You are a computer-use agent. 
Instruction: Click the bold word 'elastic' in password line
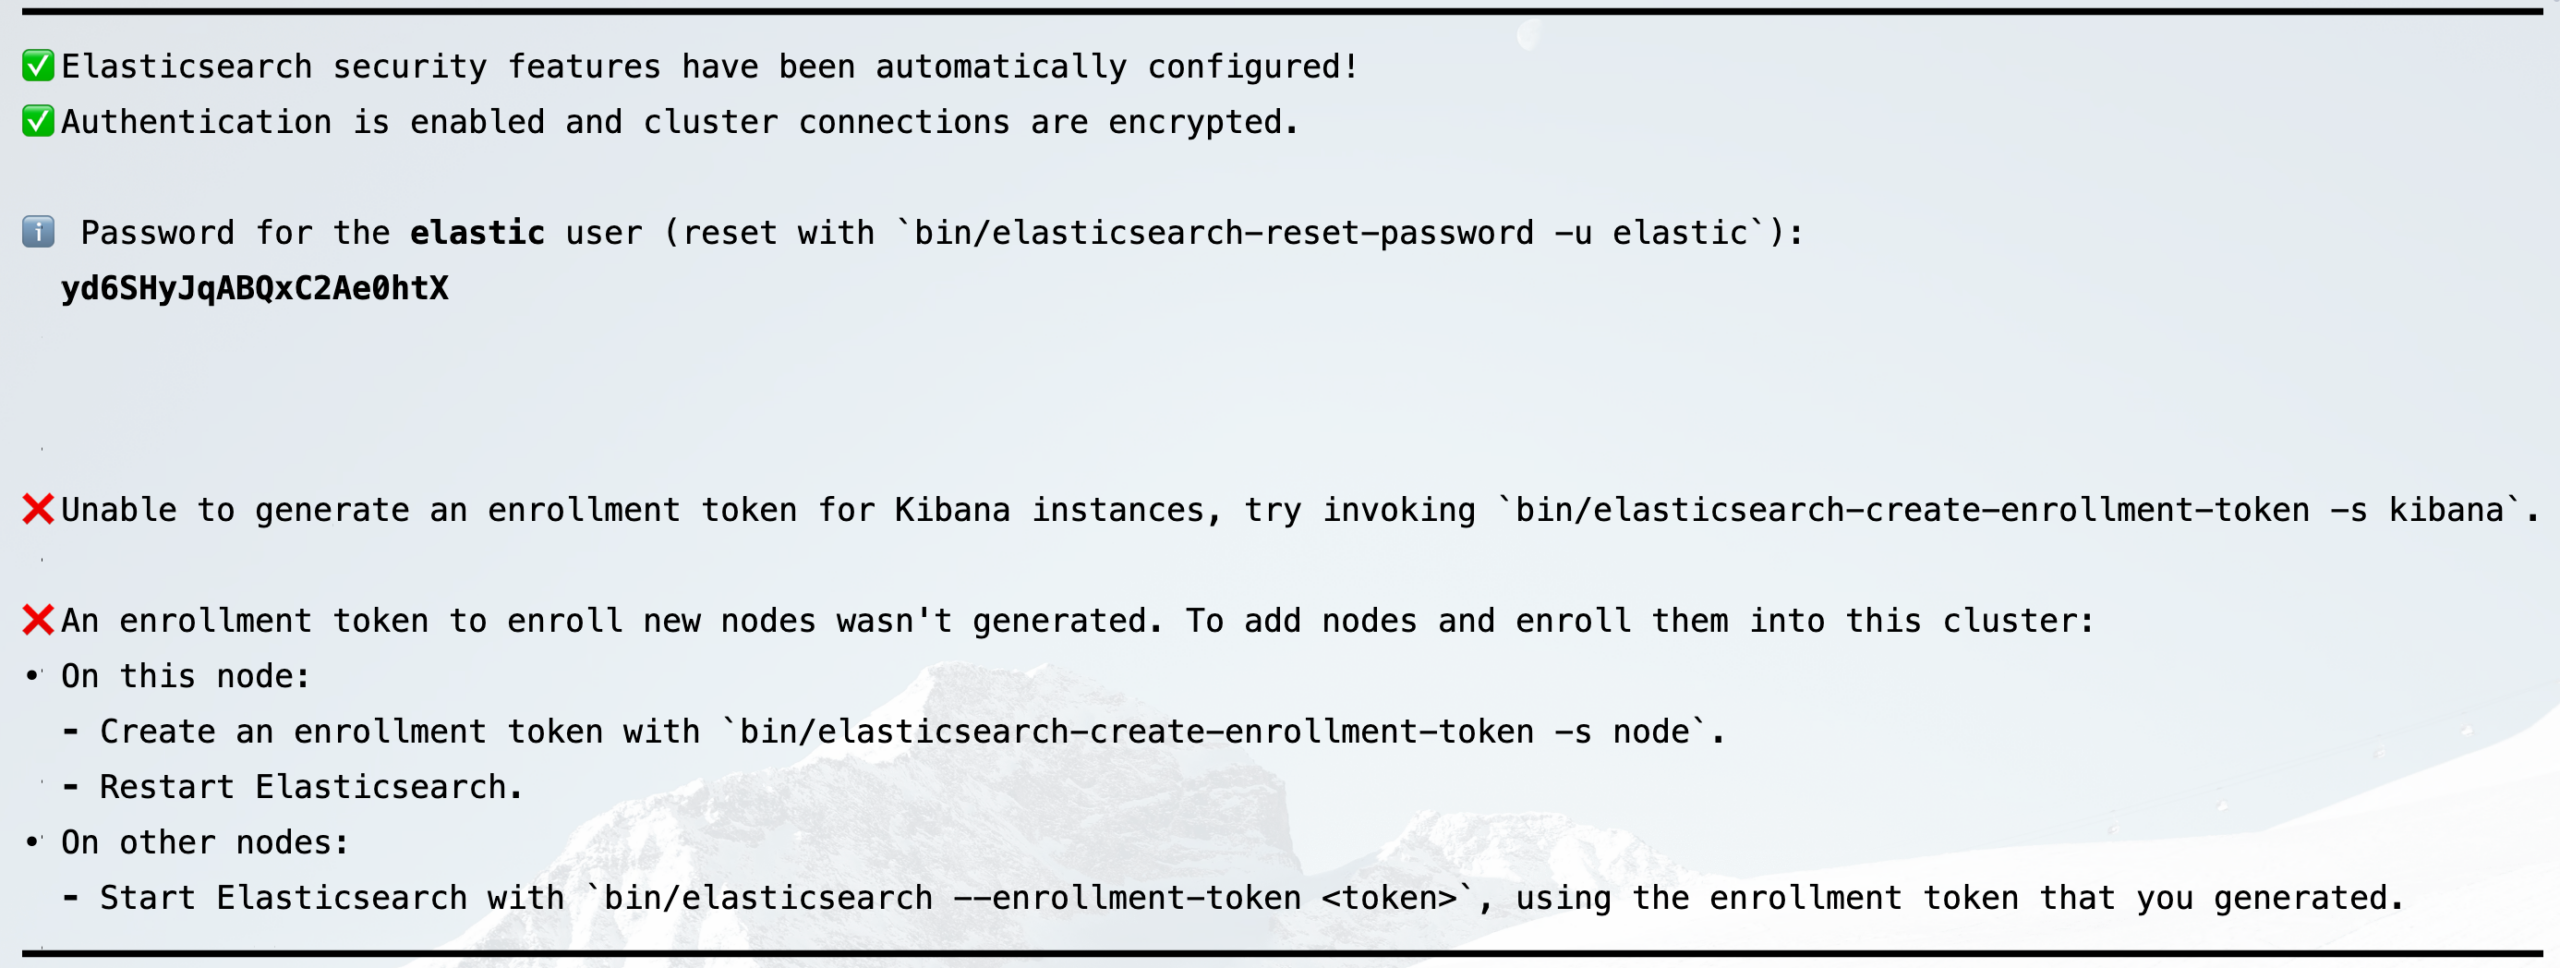click(477, 232)
